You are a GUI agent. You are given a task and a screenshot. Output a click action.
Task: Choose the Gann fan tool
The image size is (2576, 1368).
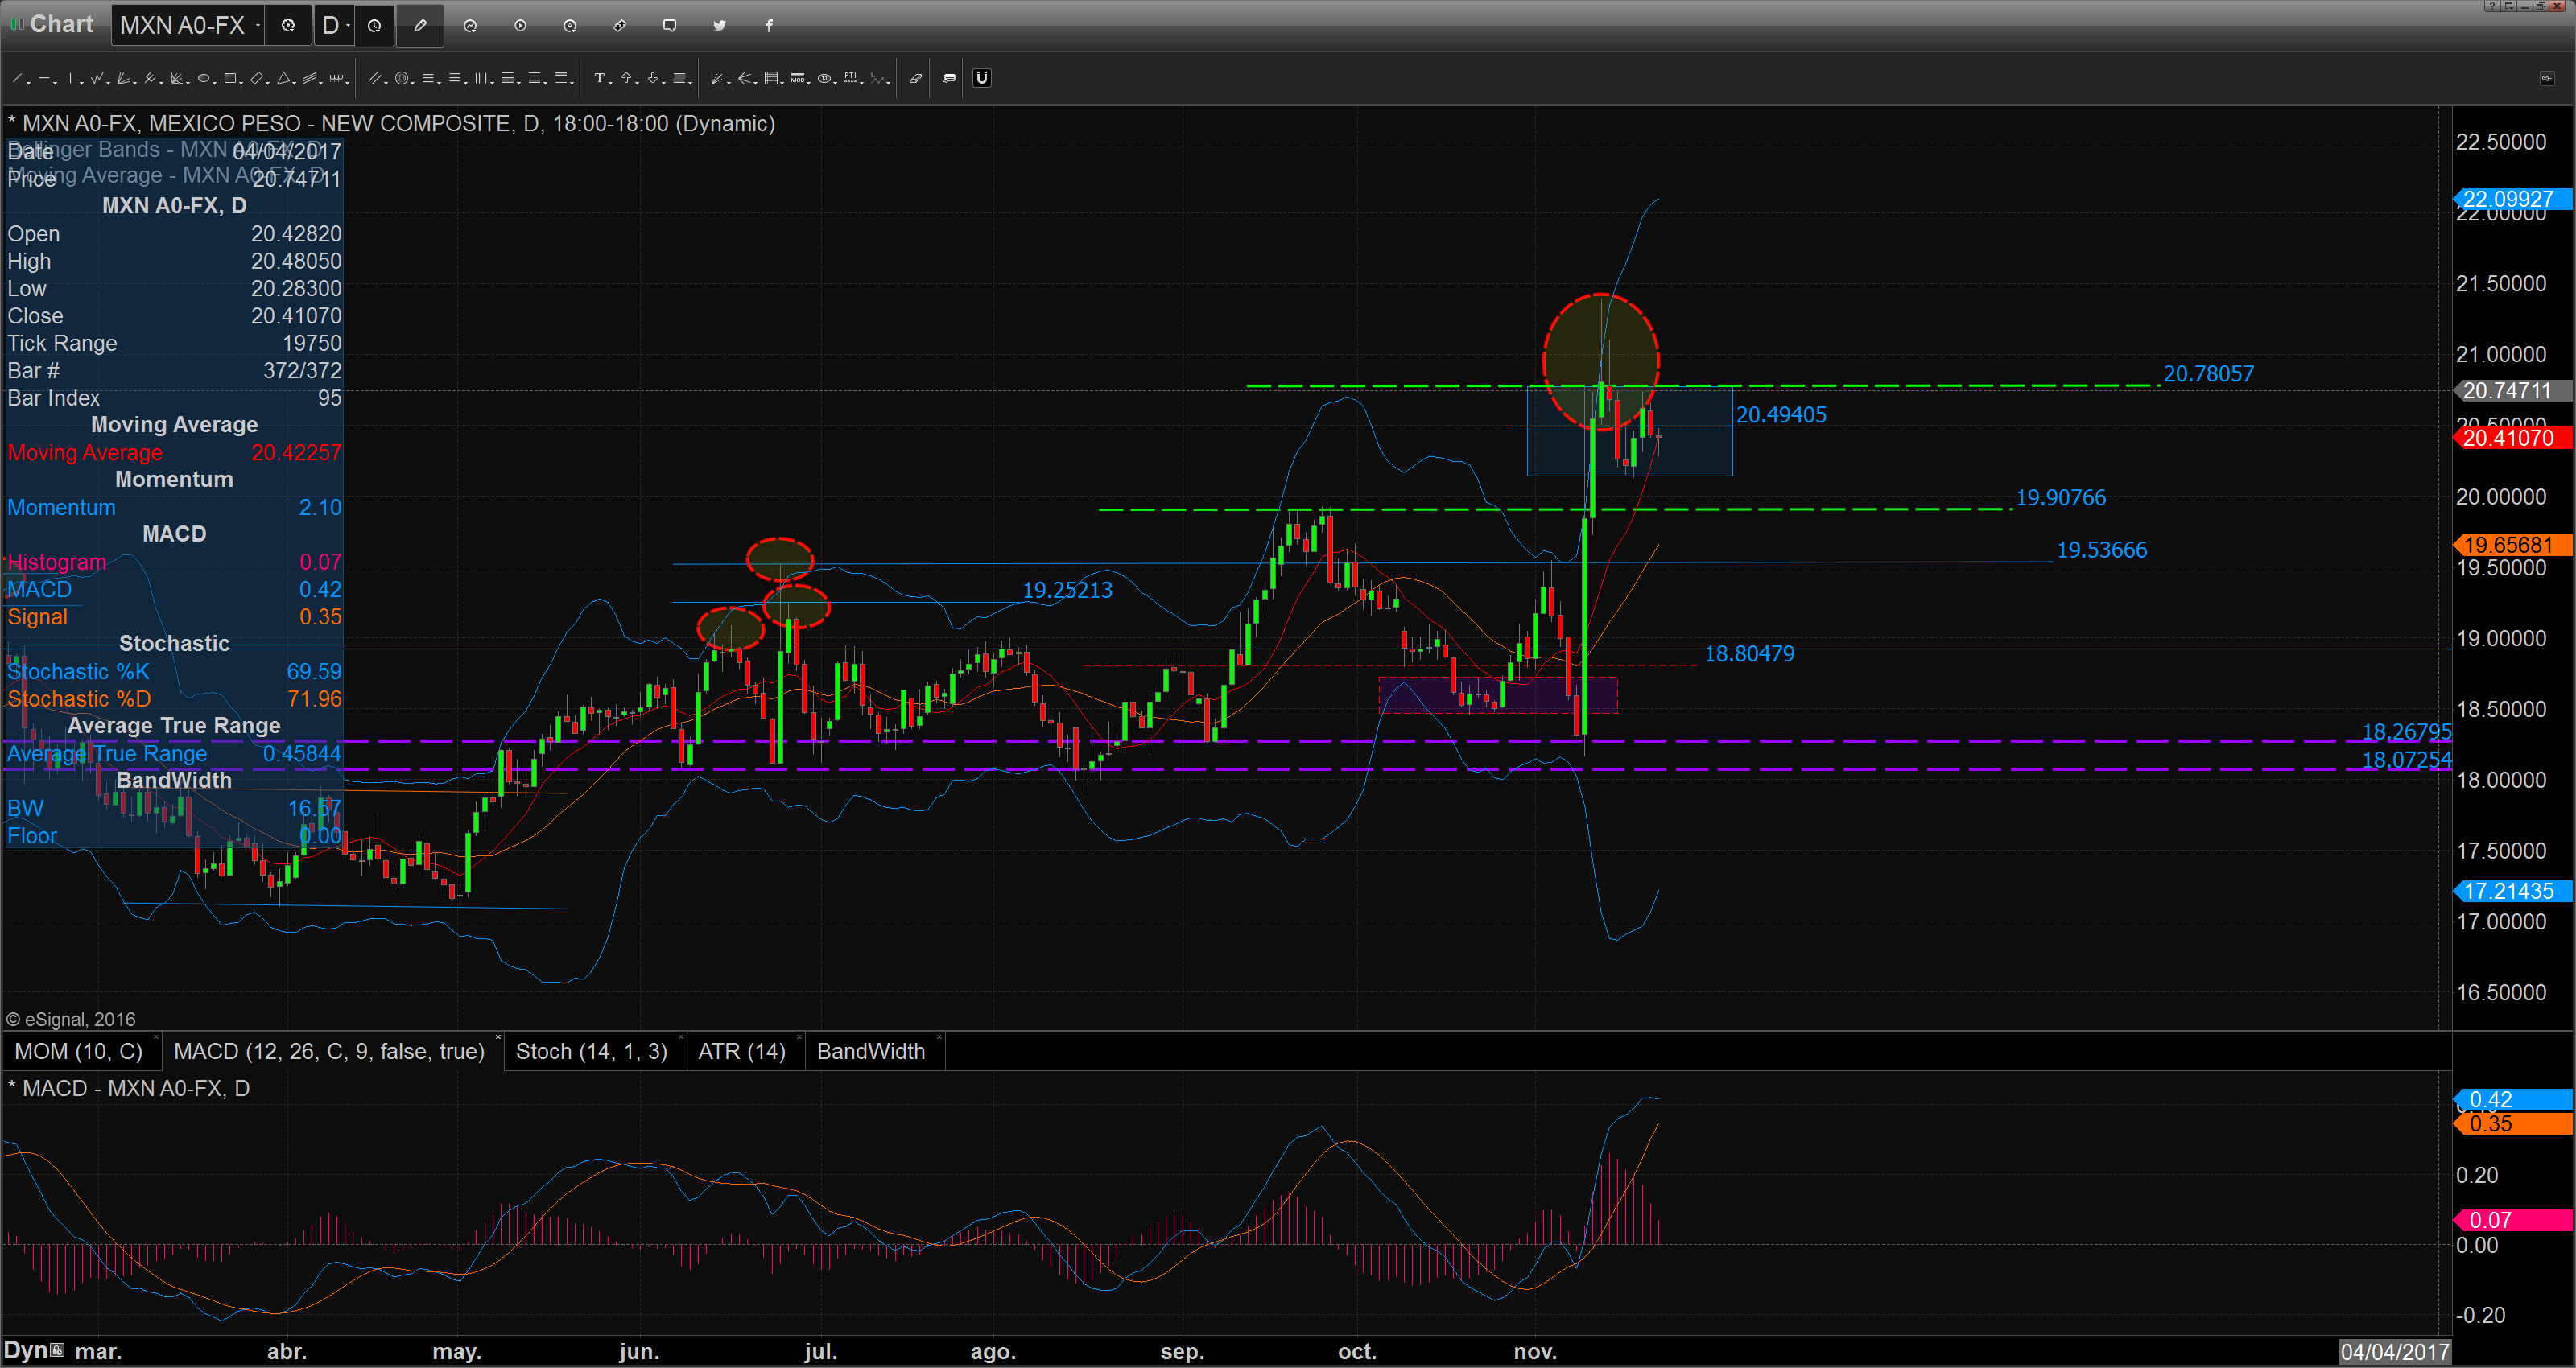[123, 78]
